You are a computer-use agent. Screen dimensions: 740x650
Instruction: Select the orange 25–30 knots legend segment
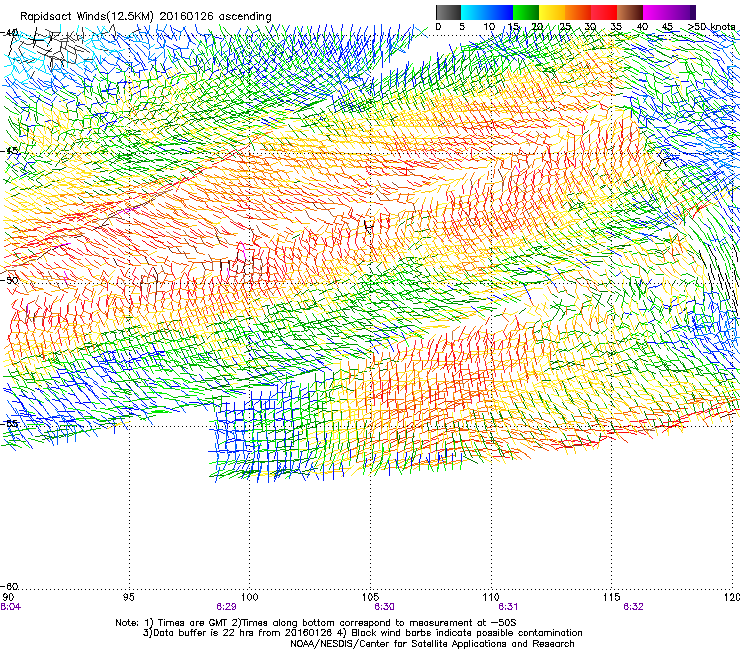(578, 12)
